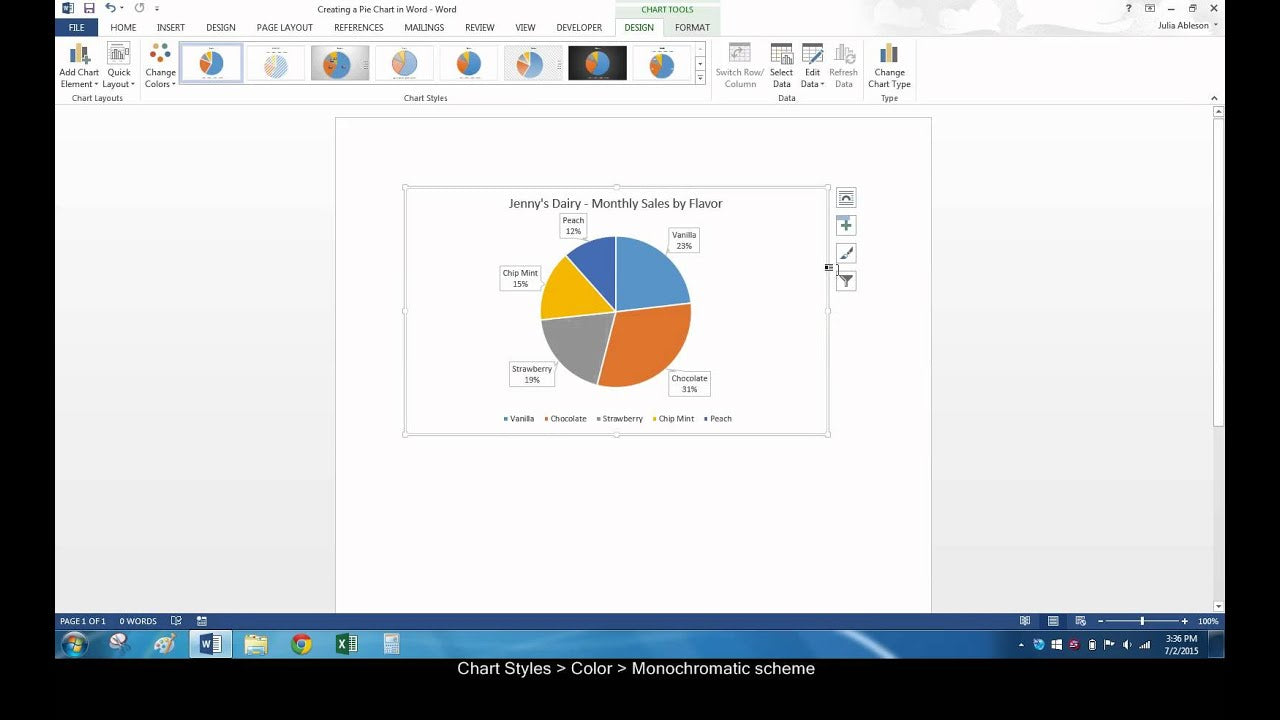Image resolution: width=1280 pixels, height=720 pixels.
Task: Click the Save icon in Quick Access
Action: [x=89, y=9]
